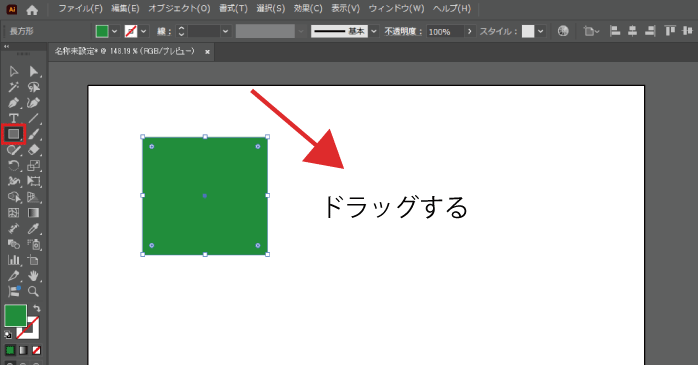The image size is (698, 365).
Task: Select the Eraser tool
Action: [33, 150]
